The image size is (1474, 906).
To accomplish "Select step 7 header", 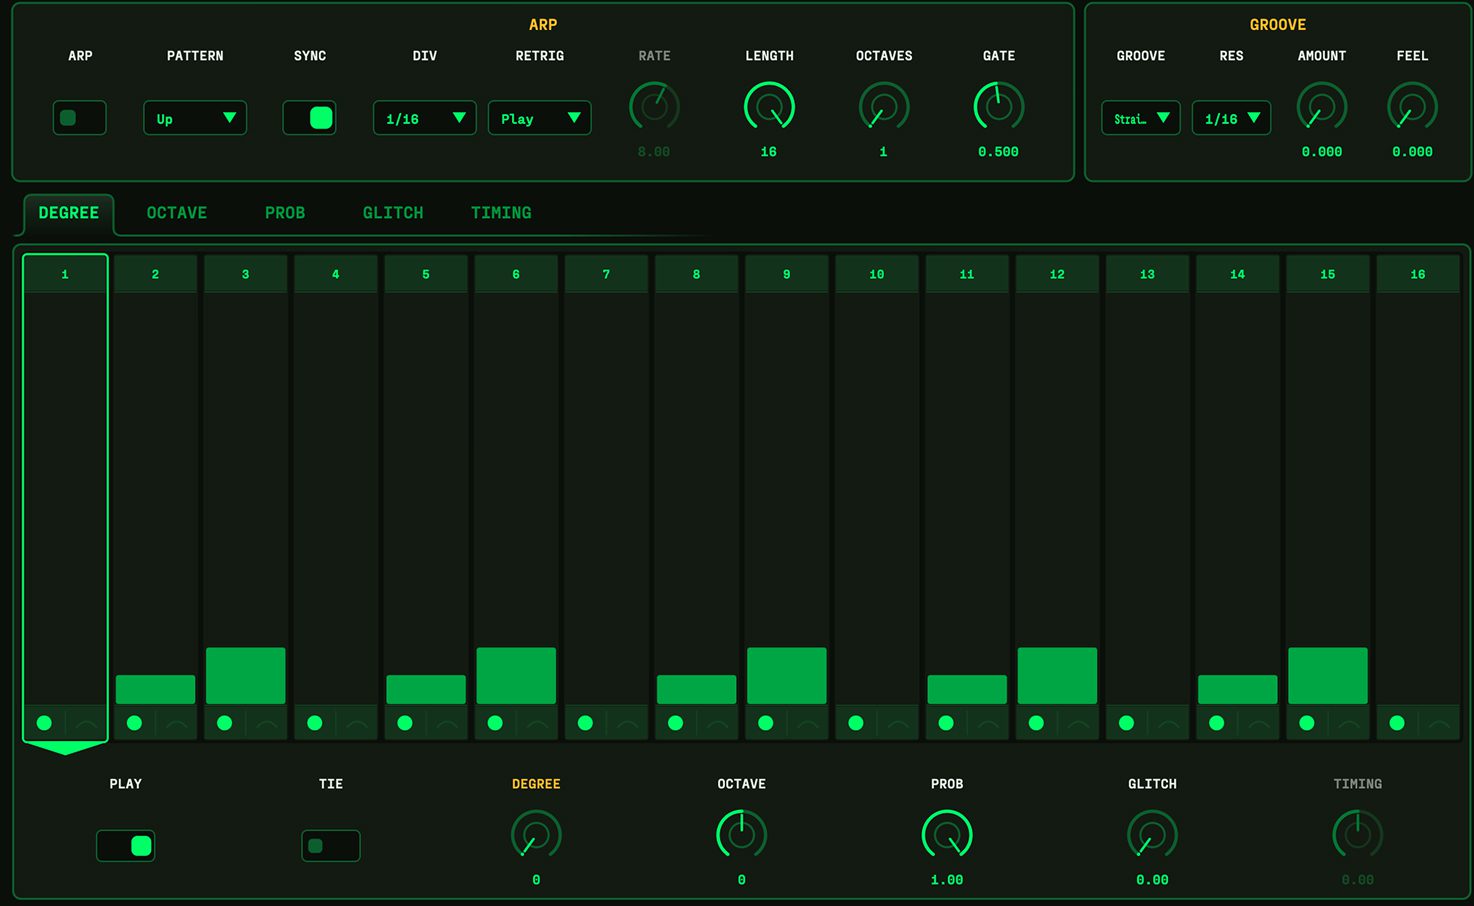I will pos(606,274).
